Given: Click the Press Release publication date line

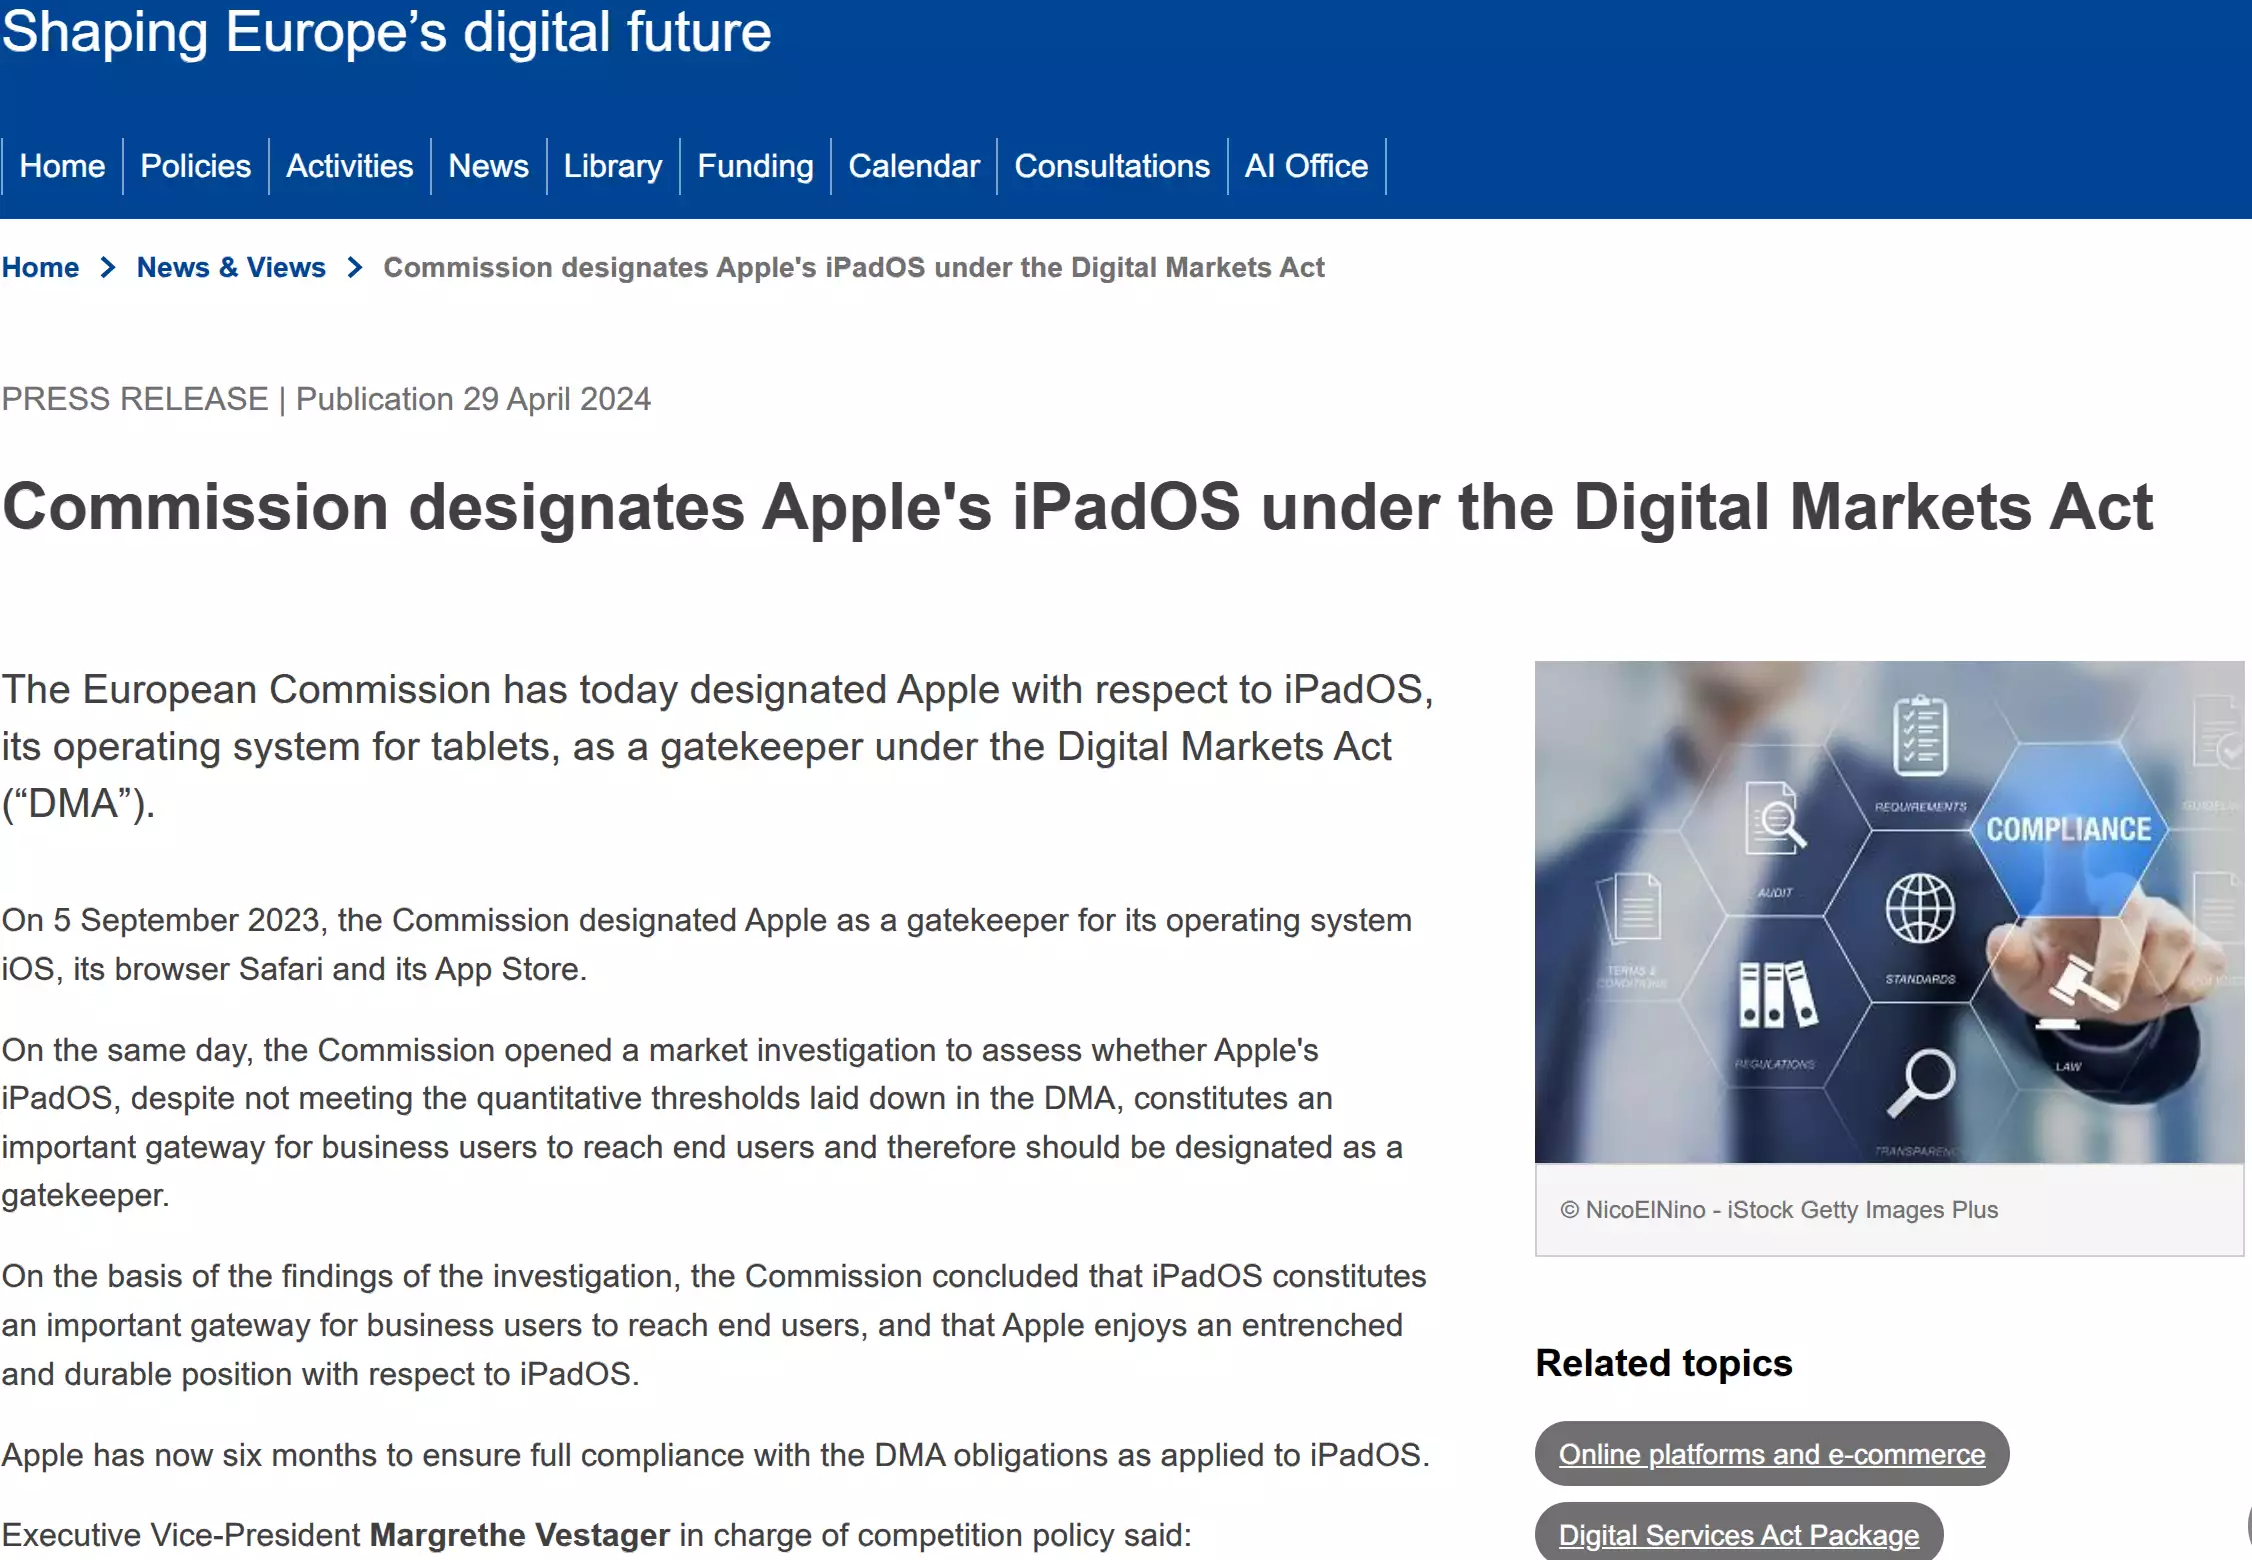Looking at the screenshot, I should [326, 399].
